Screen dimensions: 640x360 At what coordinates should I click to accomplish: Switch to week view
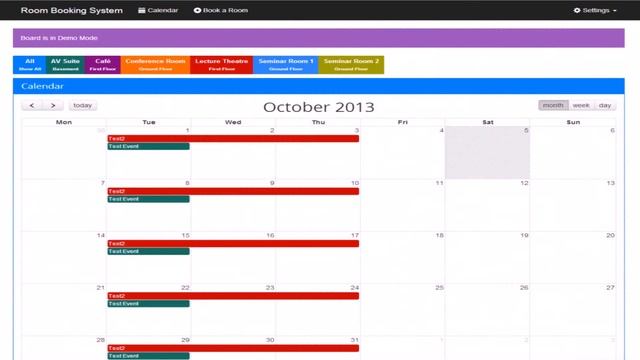click(x=581, y=105)
